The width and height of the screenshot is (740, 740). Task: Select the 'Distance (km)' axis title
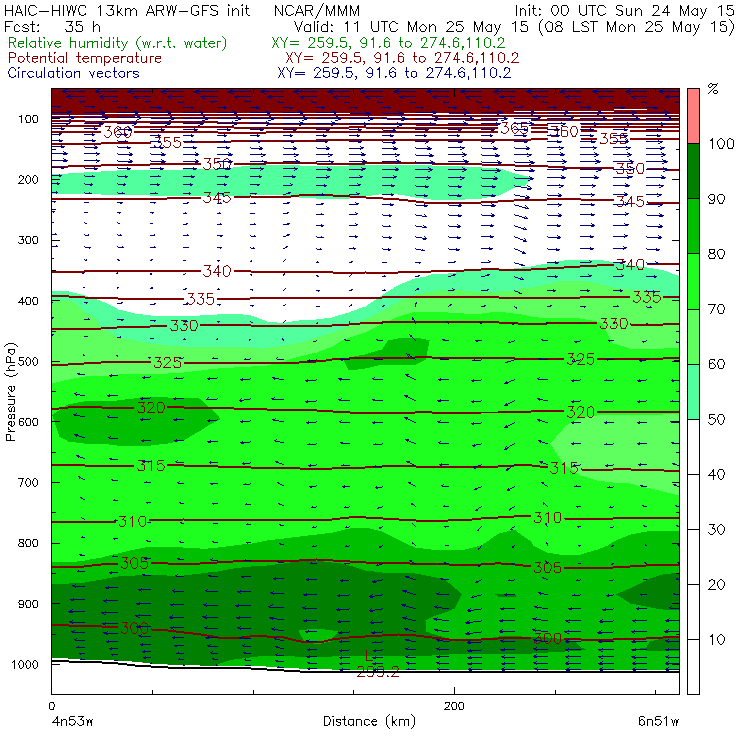(x=369, y=721)
